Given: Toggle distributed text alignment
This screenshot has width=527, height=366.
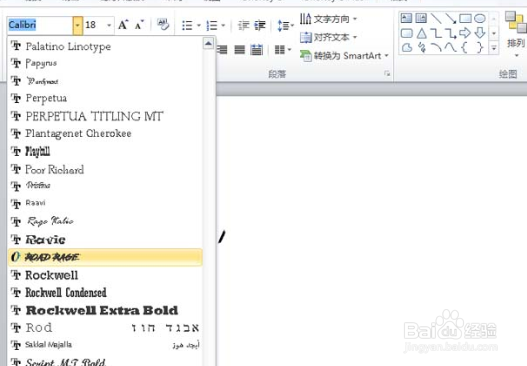Looking at the screenshot, I should (x=257, y=50).
